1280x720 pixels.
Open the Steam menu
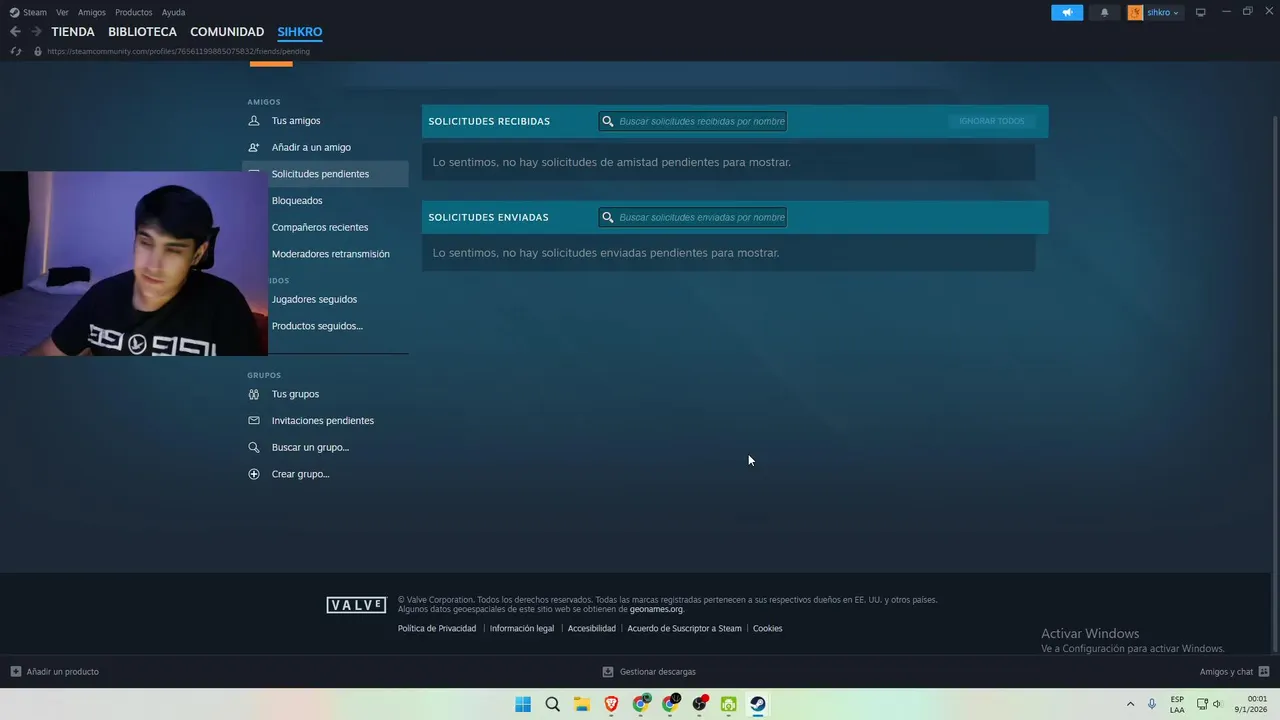[35, 12]
